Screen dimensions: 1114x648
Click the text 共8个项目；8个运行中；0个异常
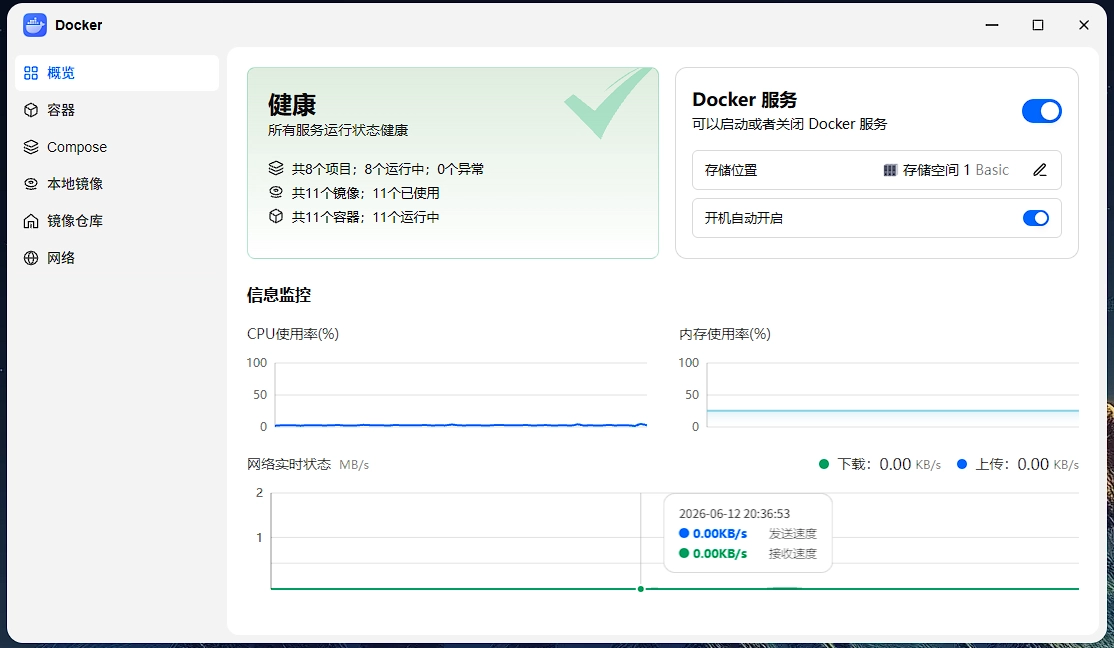pos(387,169)
